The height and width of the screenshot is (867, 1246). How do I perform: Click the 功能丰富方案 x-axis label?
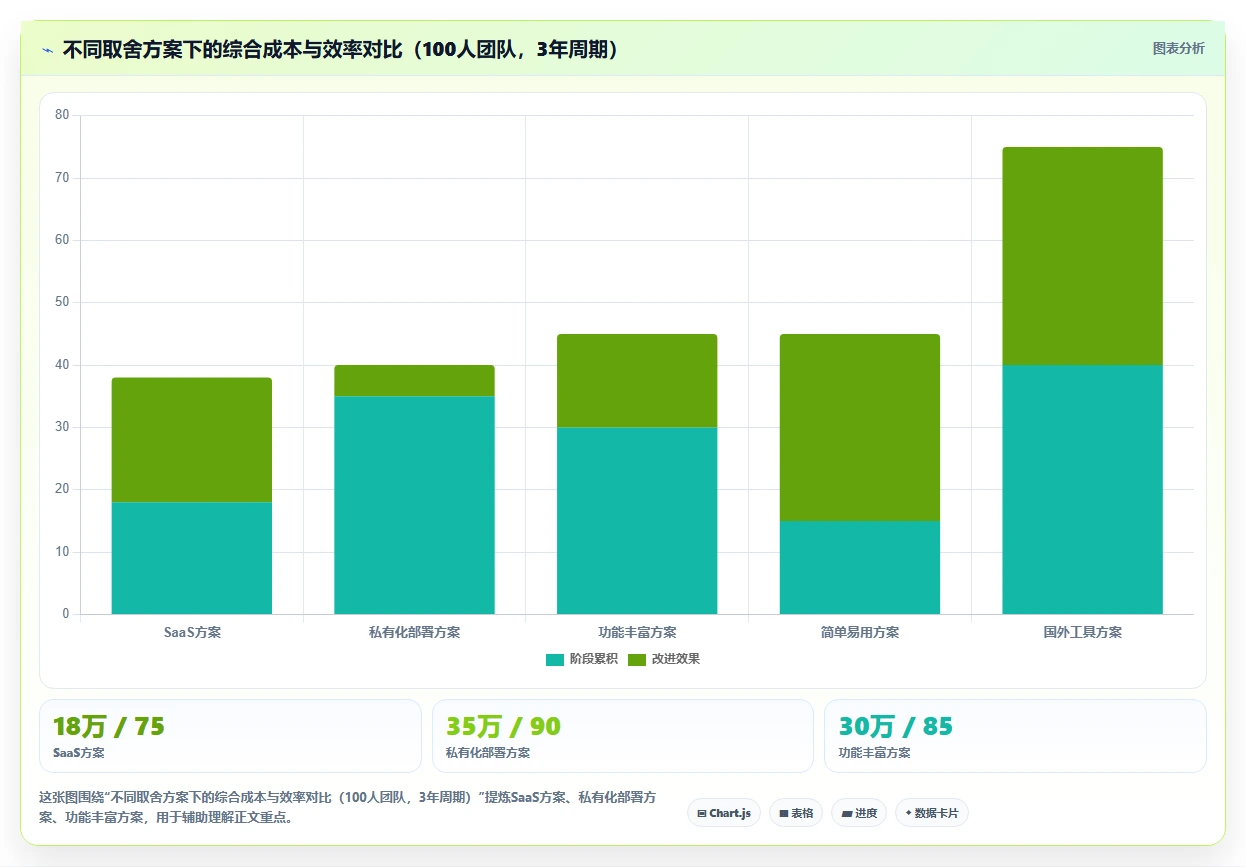pos(637,632)
